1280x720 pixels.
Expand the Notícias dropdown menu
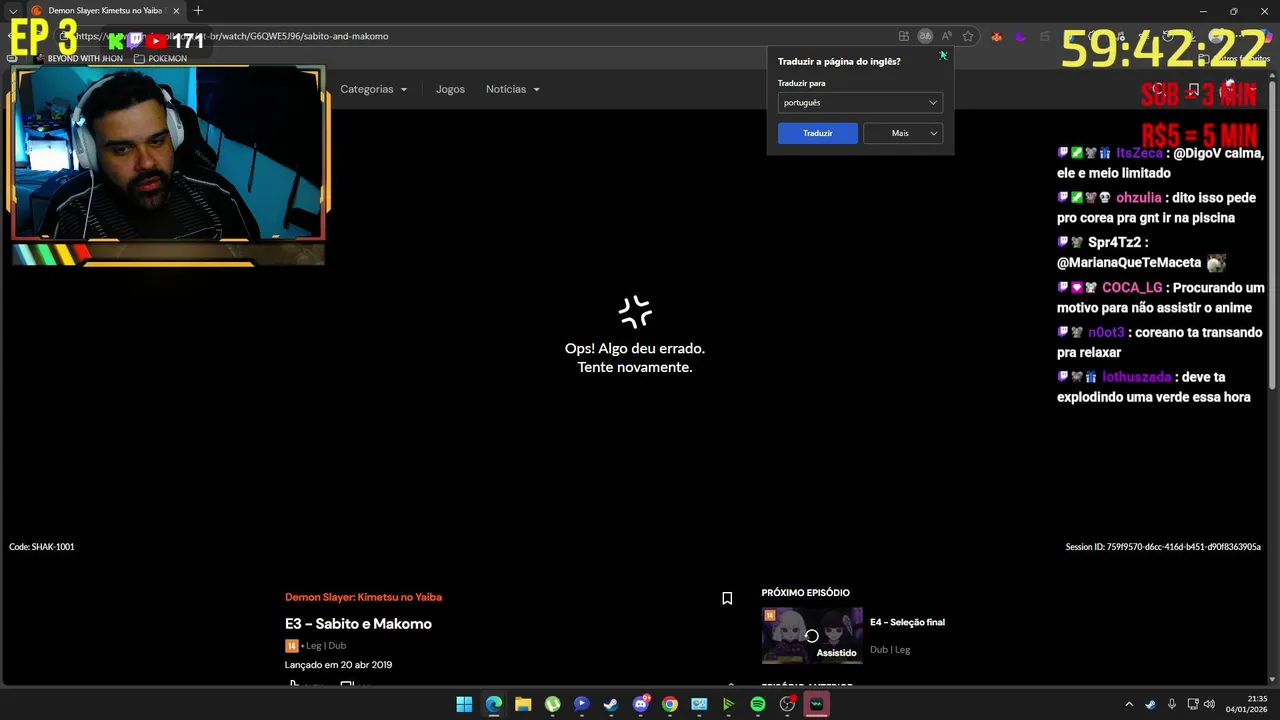pyautogui.click(x=513, y=89)
